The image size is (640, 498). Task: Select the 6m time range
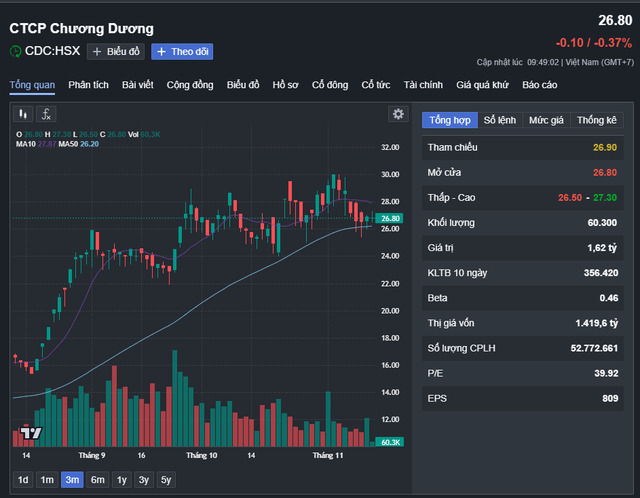coord(97,479)
